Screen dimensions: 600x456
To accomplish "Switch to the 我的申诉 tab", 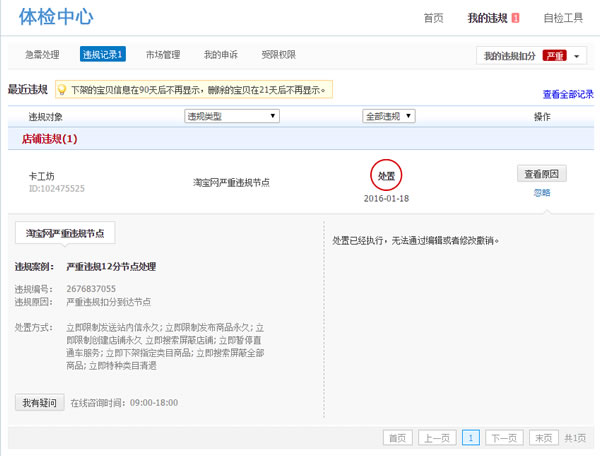I will pos(221,54).
